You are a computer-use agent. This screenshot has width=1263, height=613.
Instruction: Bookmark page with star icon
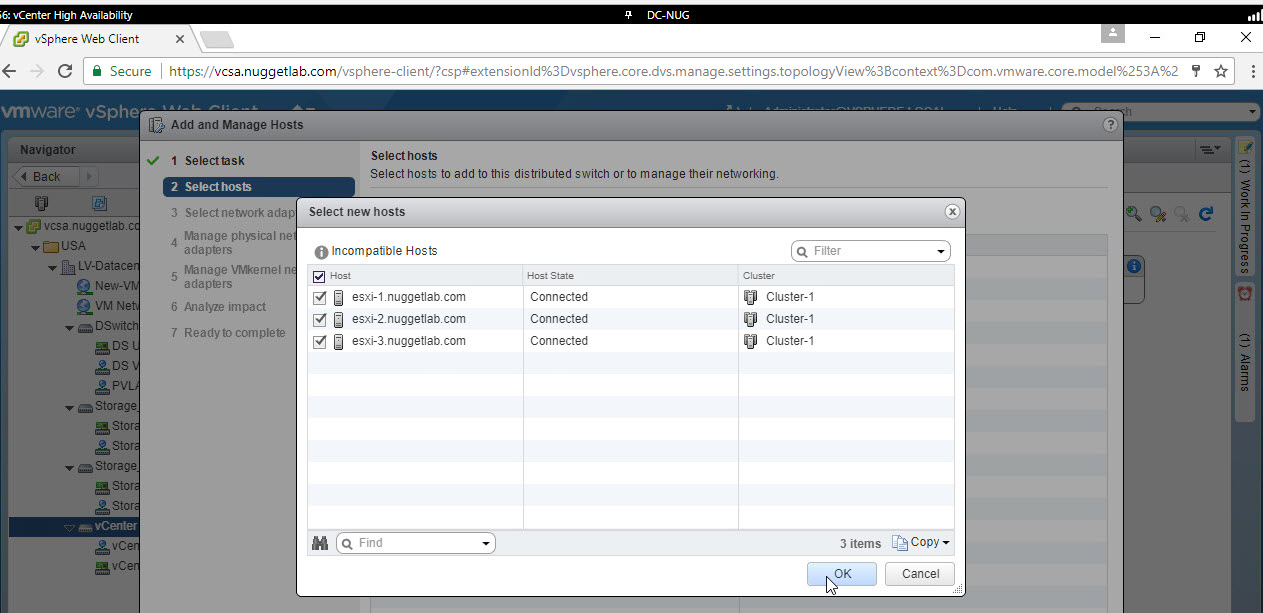(1221, 71)
